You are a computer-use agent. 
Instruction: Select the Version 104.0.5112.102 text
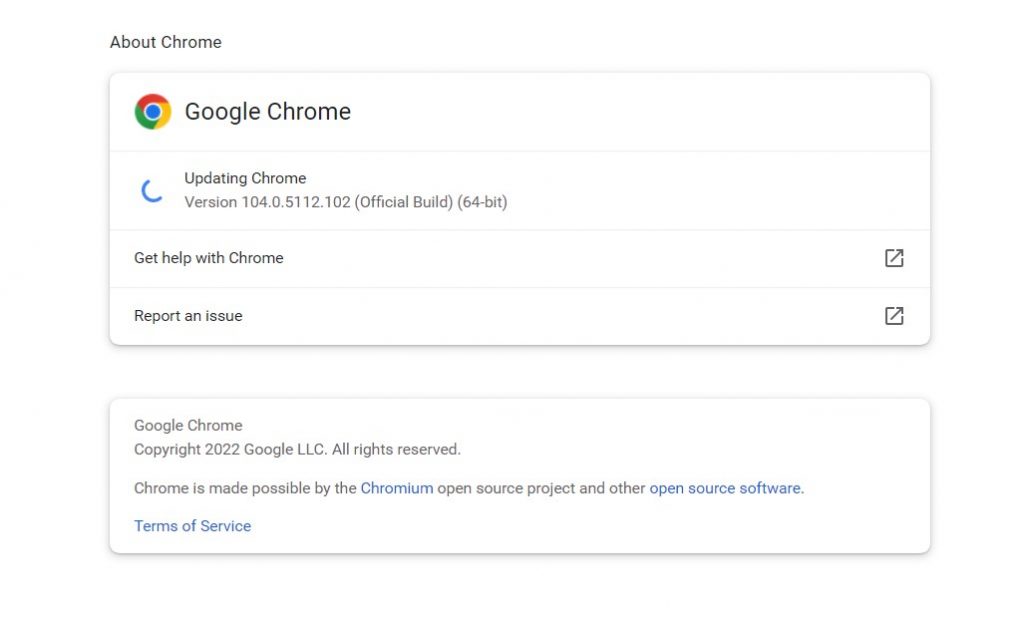[345, 202]
